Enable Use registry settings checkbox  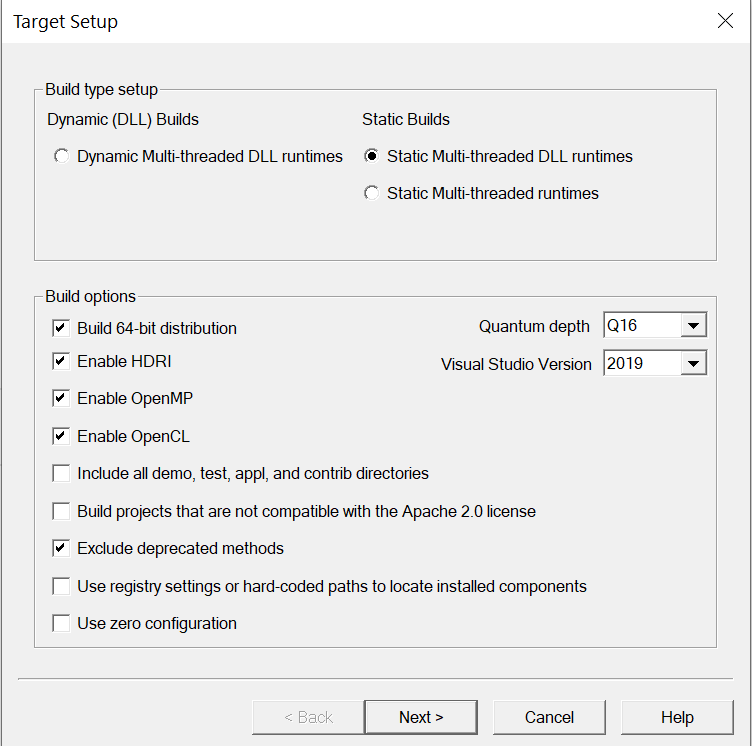62,586
